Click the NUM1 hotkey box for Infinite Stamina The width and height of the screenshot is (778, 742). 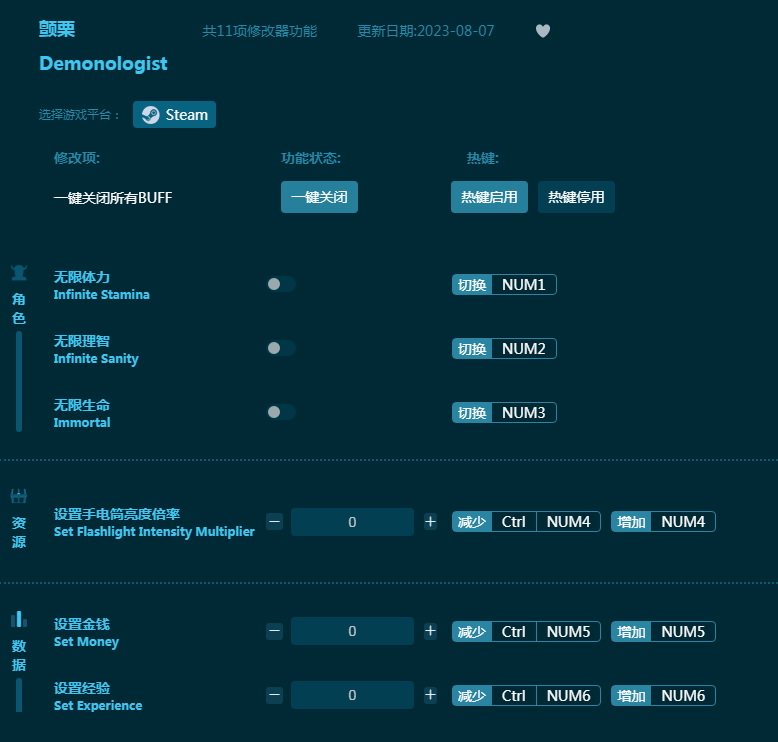tap(524, 285)
